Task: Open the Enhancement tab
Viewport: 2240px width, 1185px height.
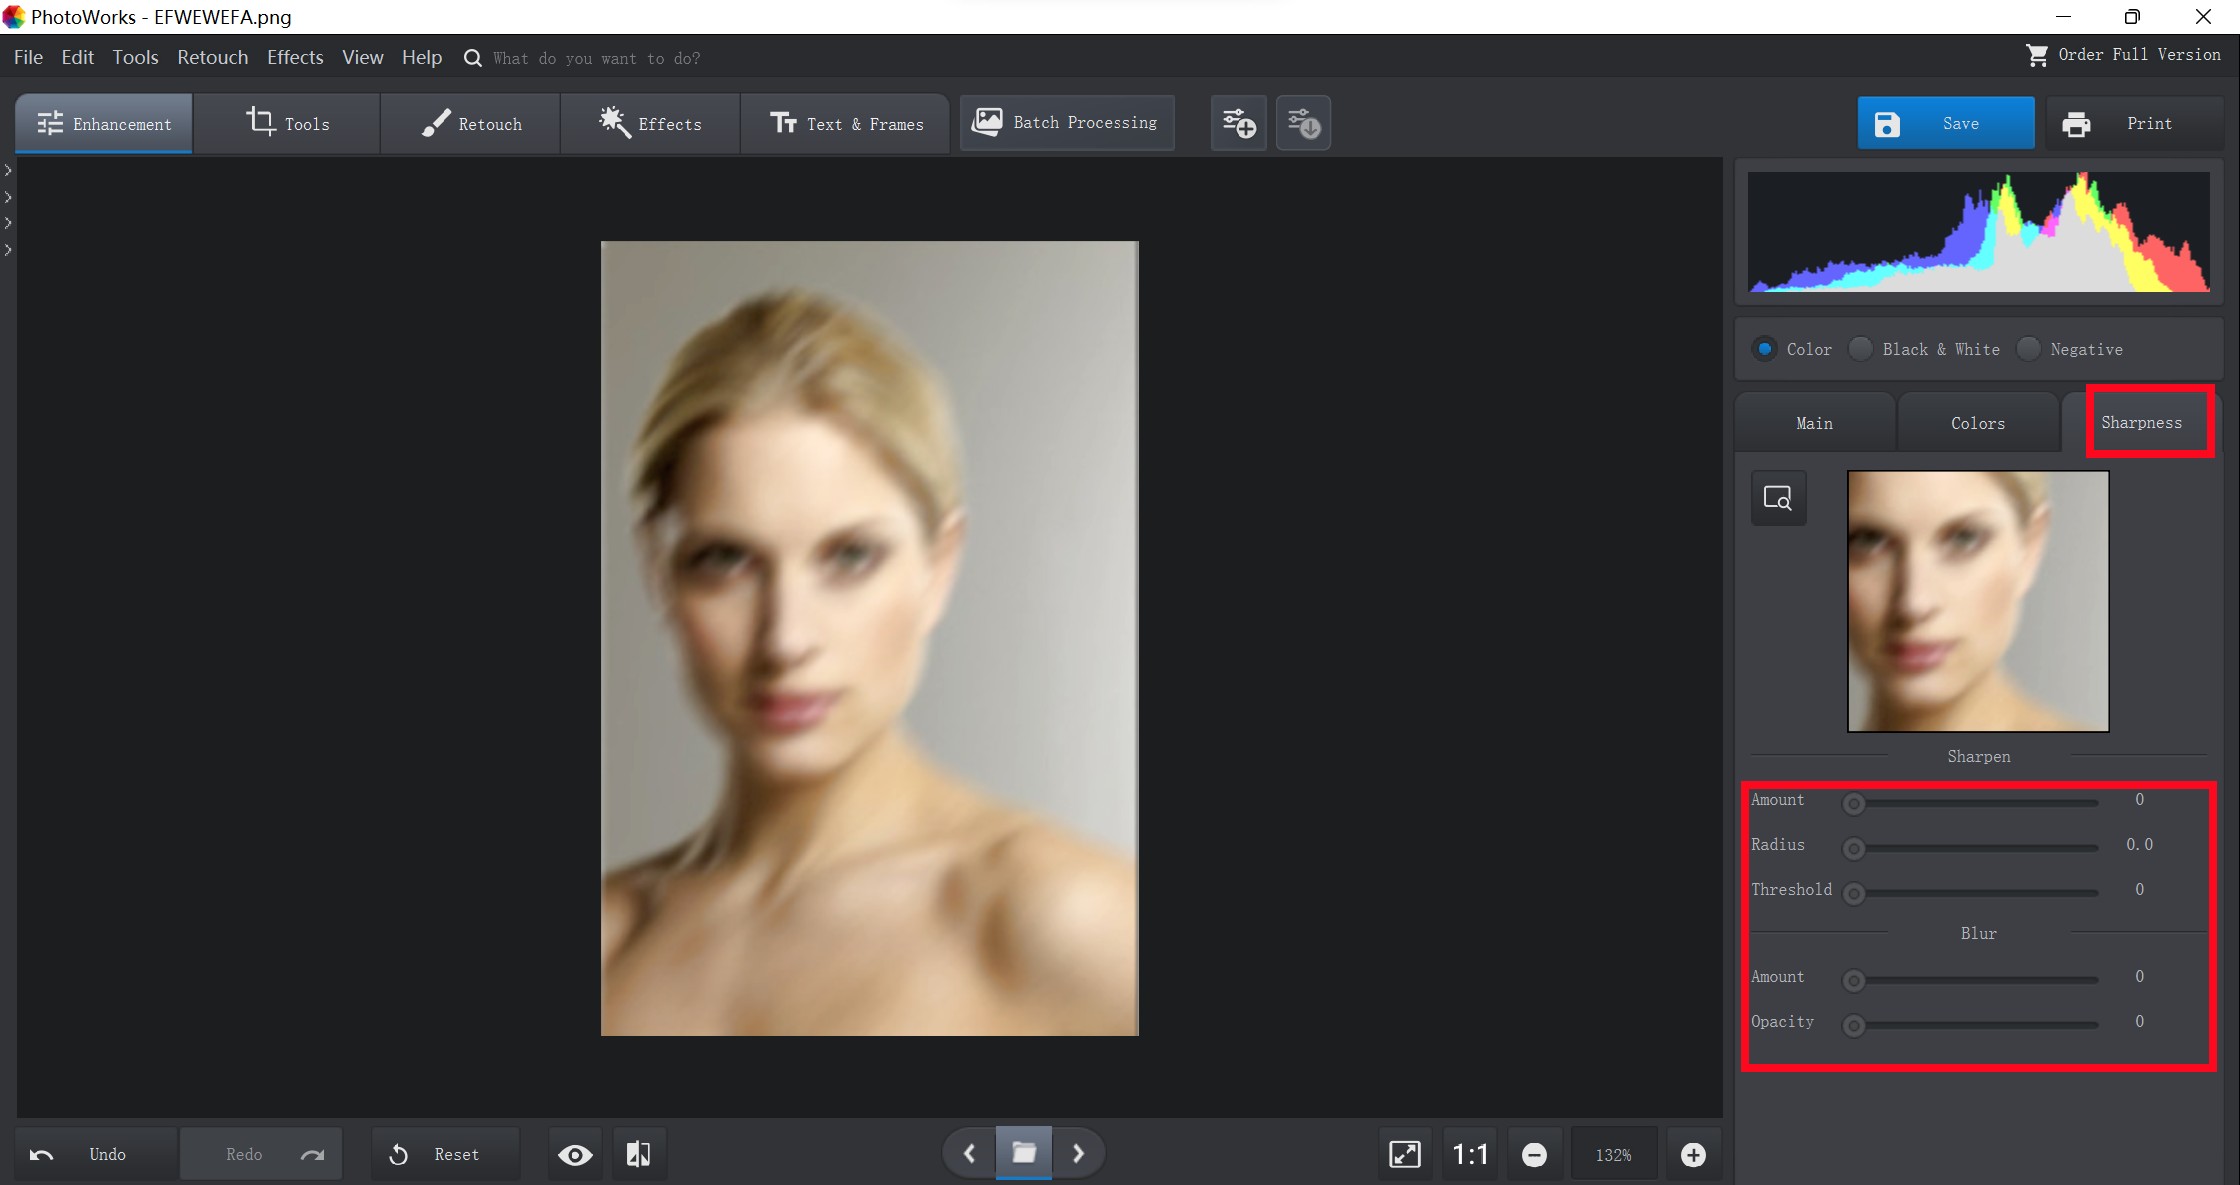Action: (x=104, y=124)
